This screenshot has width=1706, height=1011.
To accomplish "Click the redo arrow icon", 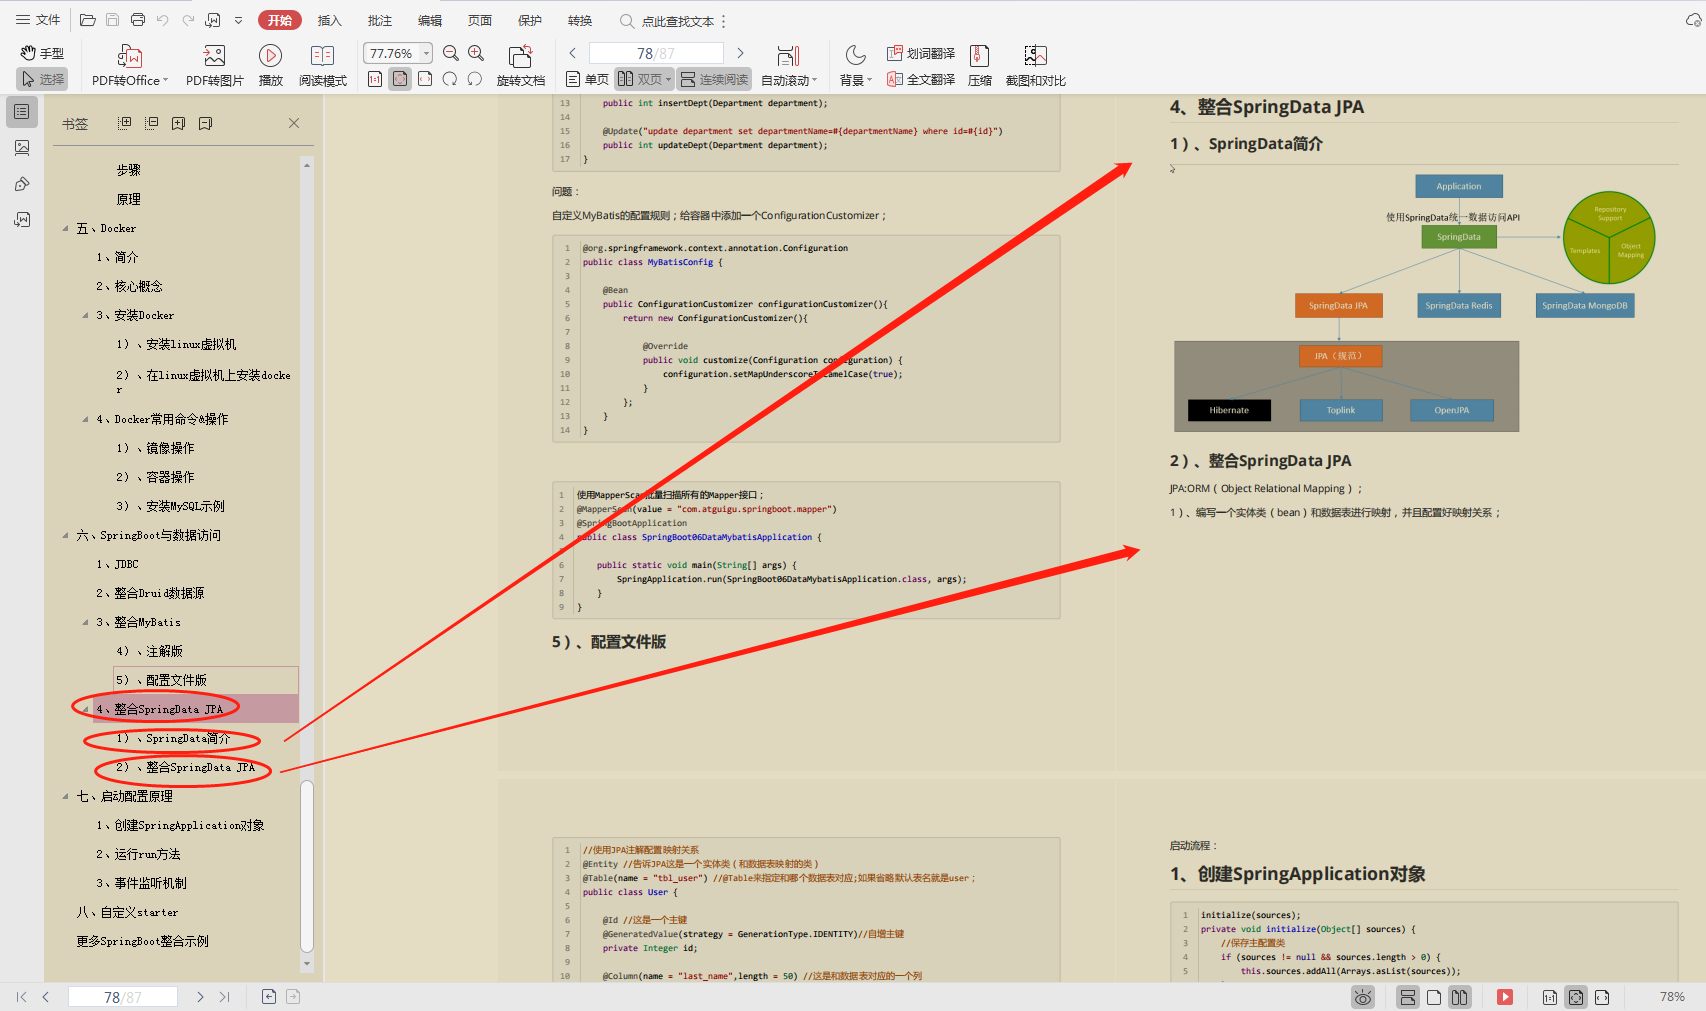I will (x=188, y=20).
